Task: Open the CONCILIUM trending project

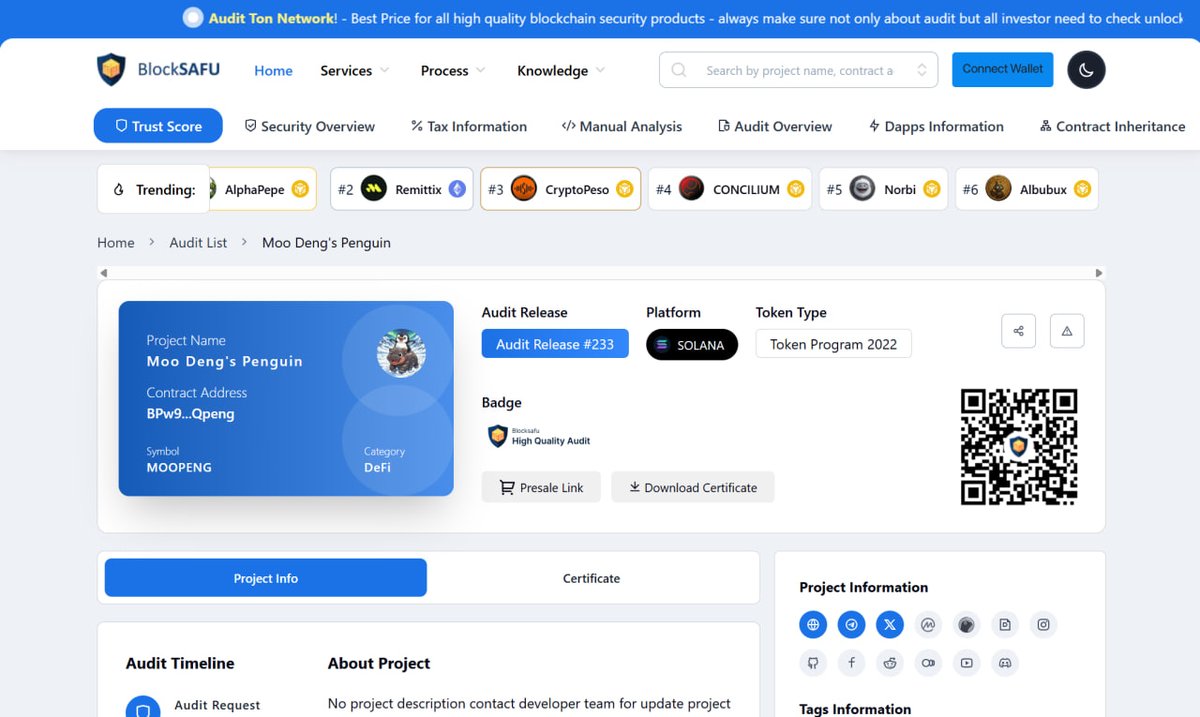Action: pyautogui.click(x=730, y=189)
